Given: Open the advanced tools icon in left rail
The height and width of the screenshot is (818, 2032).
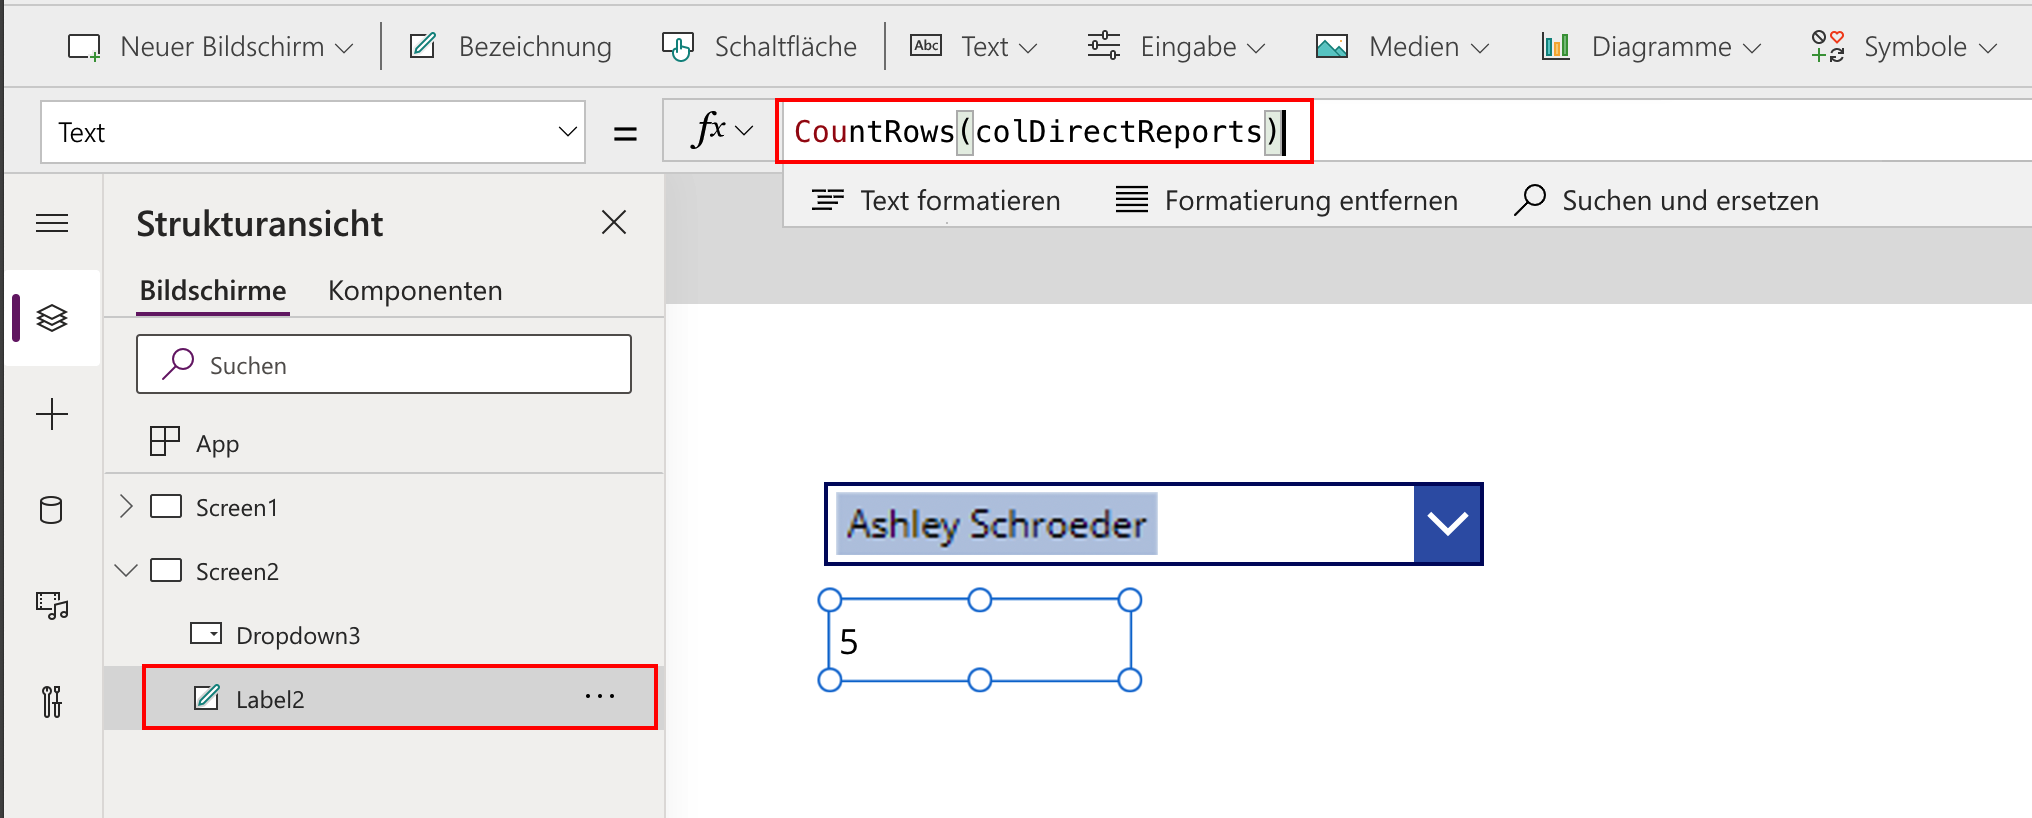Looking at the screenshot, I should [52, 701].
